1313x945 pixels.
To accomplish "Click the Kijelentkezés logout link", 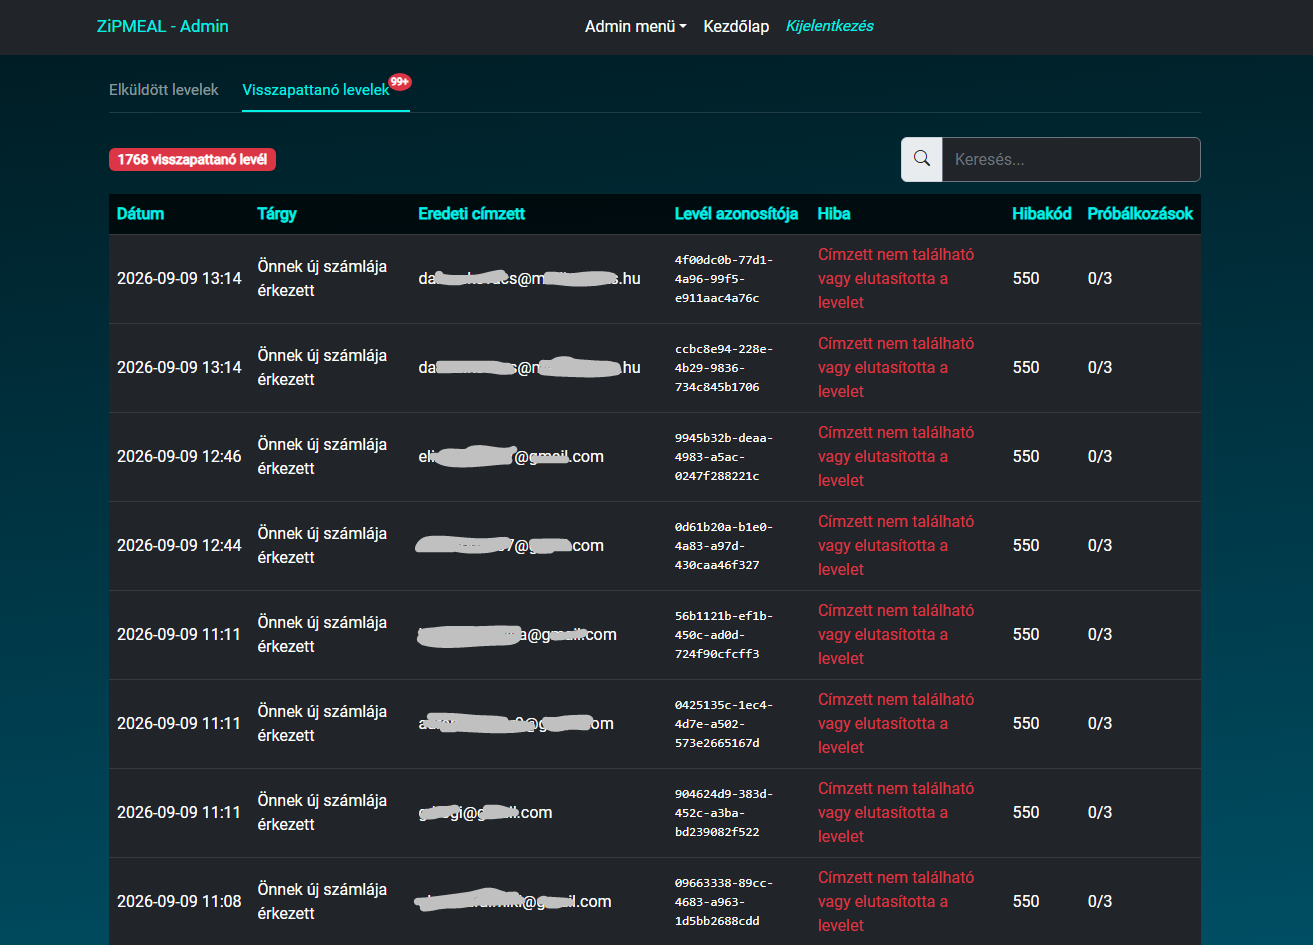I will coord(830,27).
